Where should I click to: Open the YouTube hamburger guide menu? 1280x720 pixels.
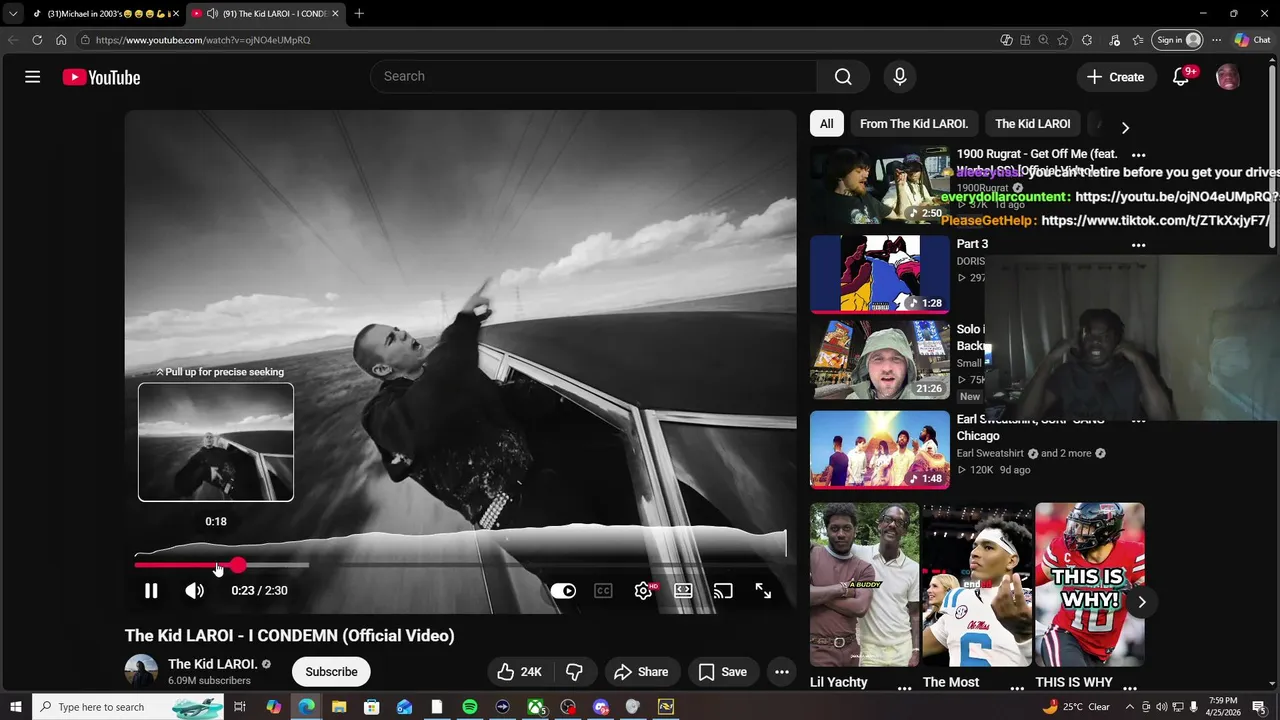(x=33, y=77)
